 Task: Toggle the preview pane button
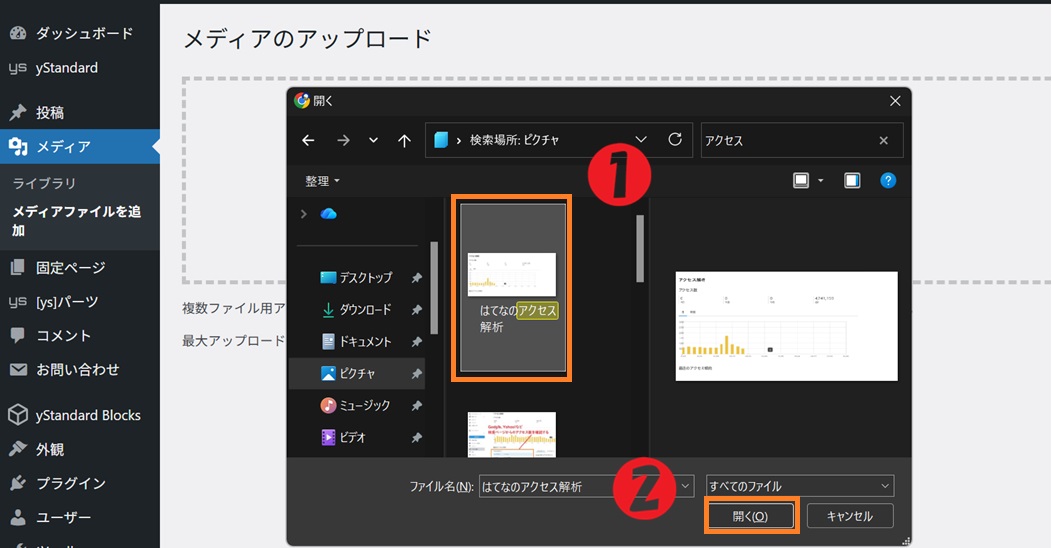(852, 180)
